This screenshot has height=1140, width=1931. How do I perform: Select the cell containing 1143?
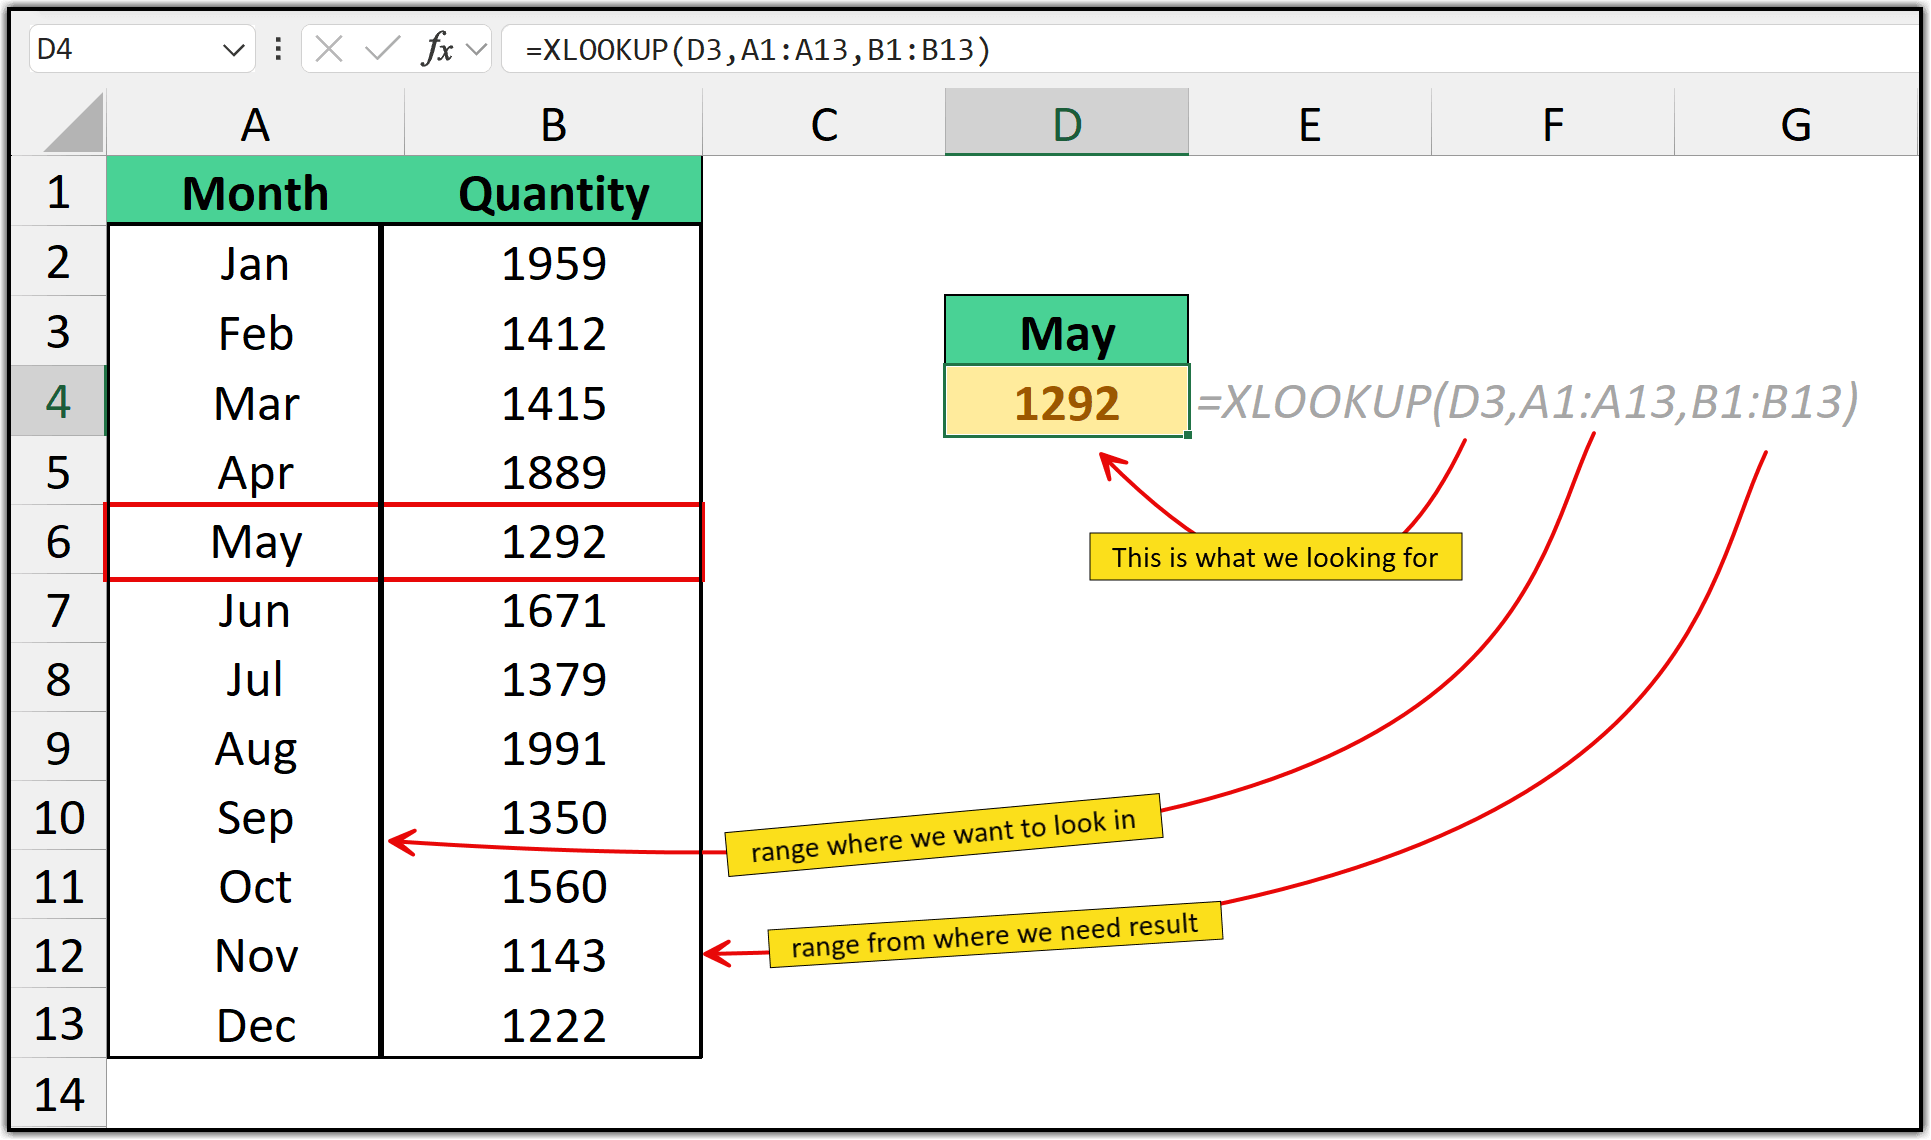pos(542,955)
